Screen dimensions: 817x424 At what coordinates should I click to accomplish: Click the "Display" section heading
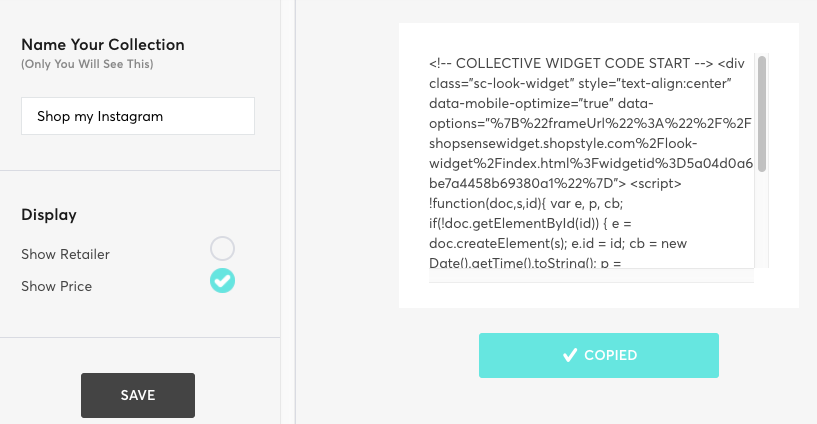49,215
